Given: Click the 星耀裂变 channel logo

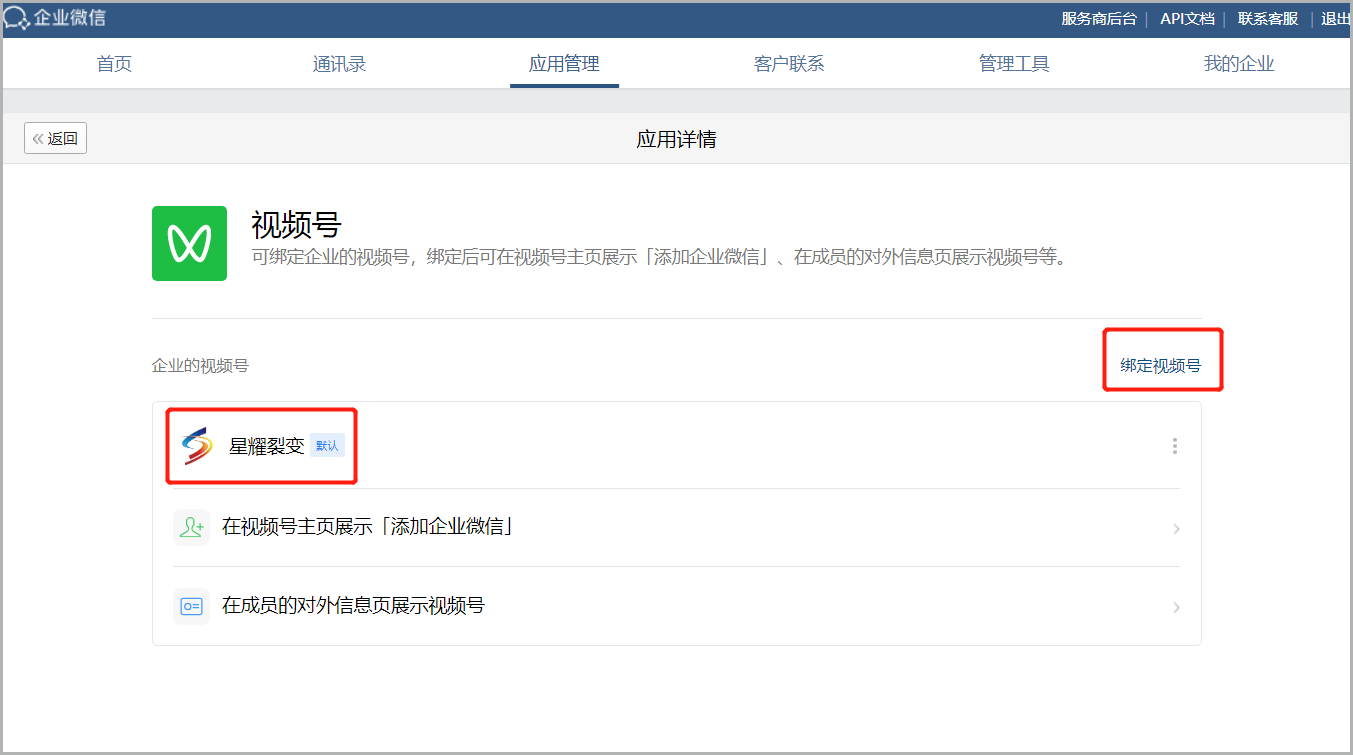Looking at the screenshot, I should [196, 446].
